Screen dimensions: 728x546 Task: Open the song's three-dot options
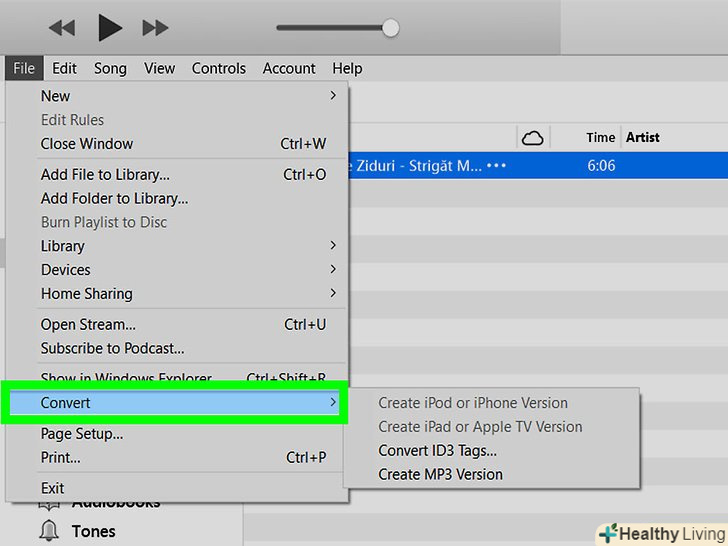[x=496, y=165]
